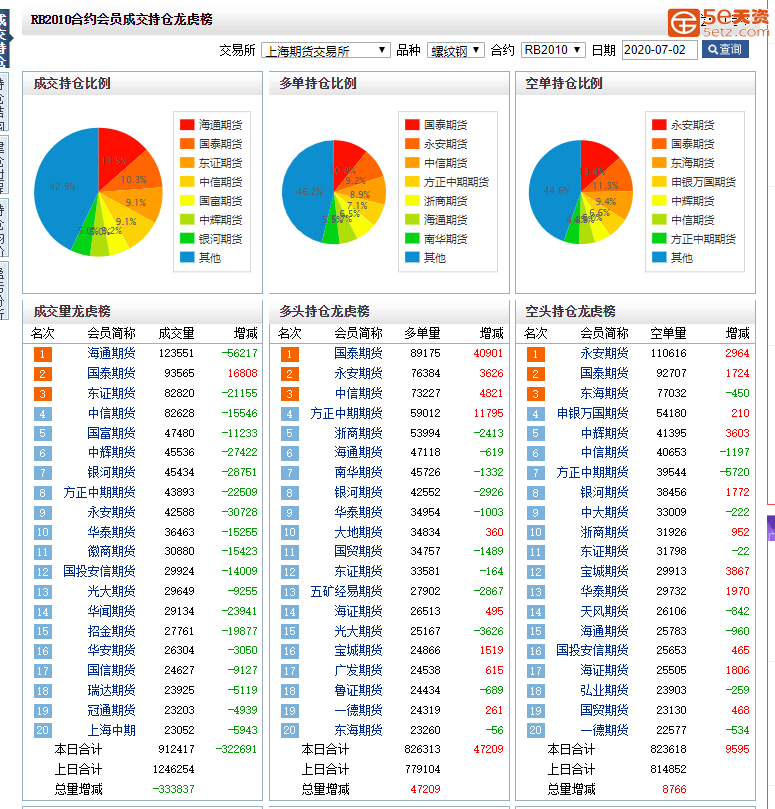Open the 交易所 exchange dropdown

(x=326, y=50)
